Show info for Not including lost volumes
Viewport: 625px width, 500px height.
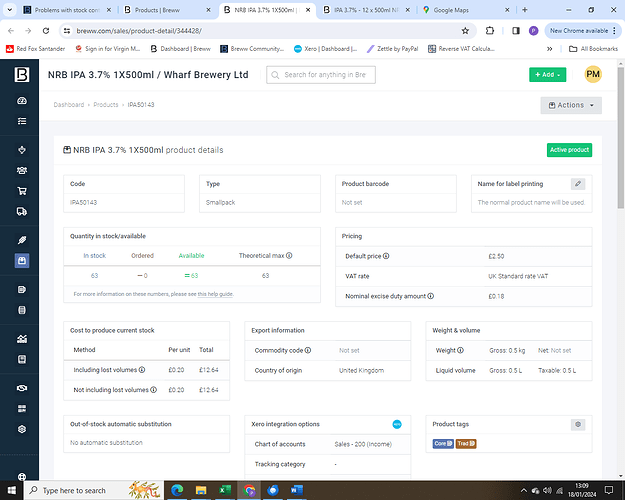153,390
